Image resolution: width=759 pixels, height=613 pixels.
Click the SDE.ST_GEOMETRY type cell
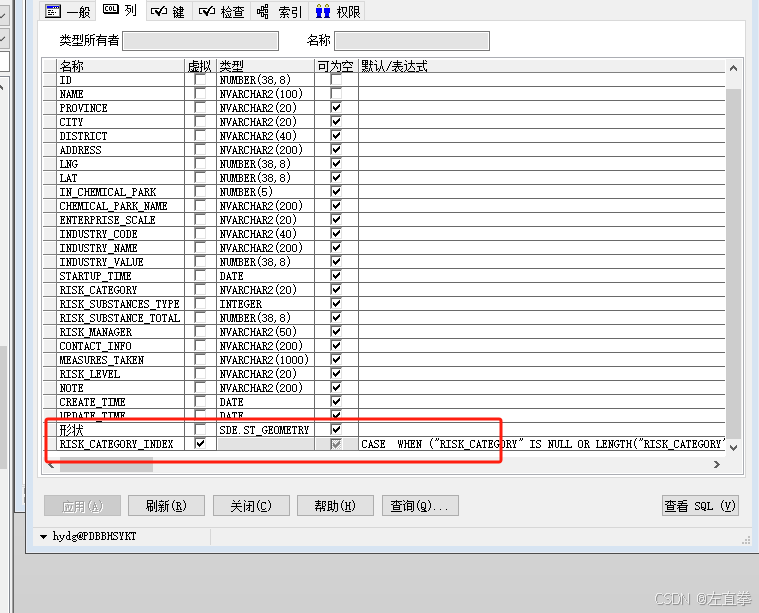point(265,429)
